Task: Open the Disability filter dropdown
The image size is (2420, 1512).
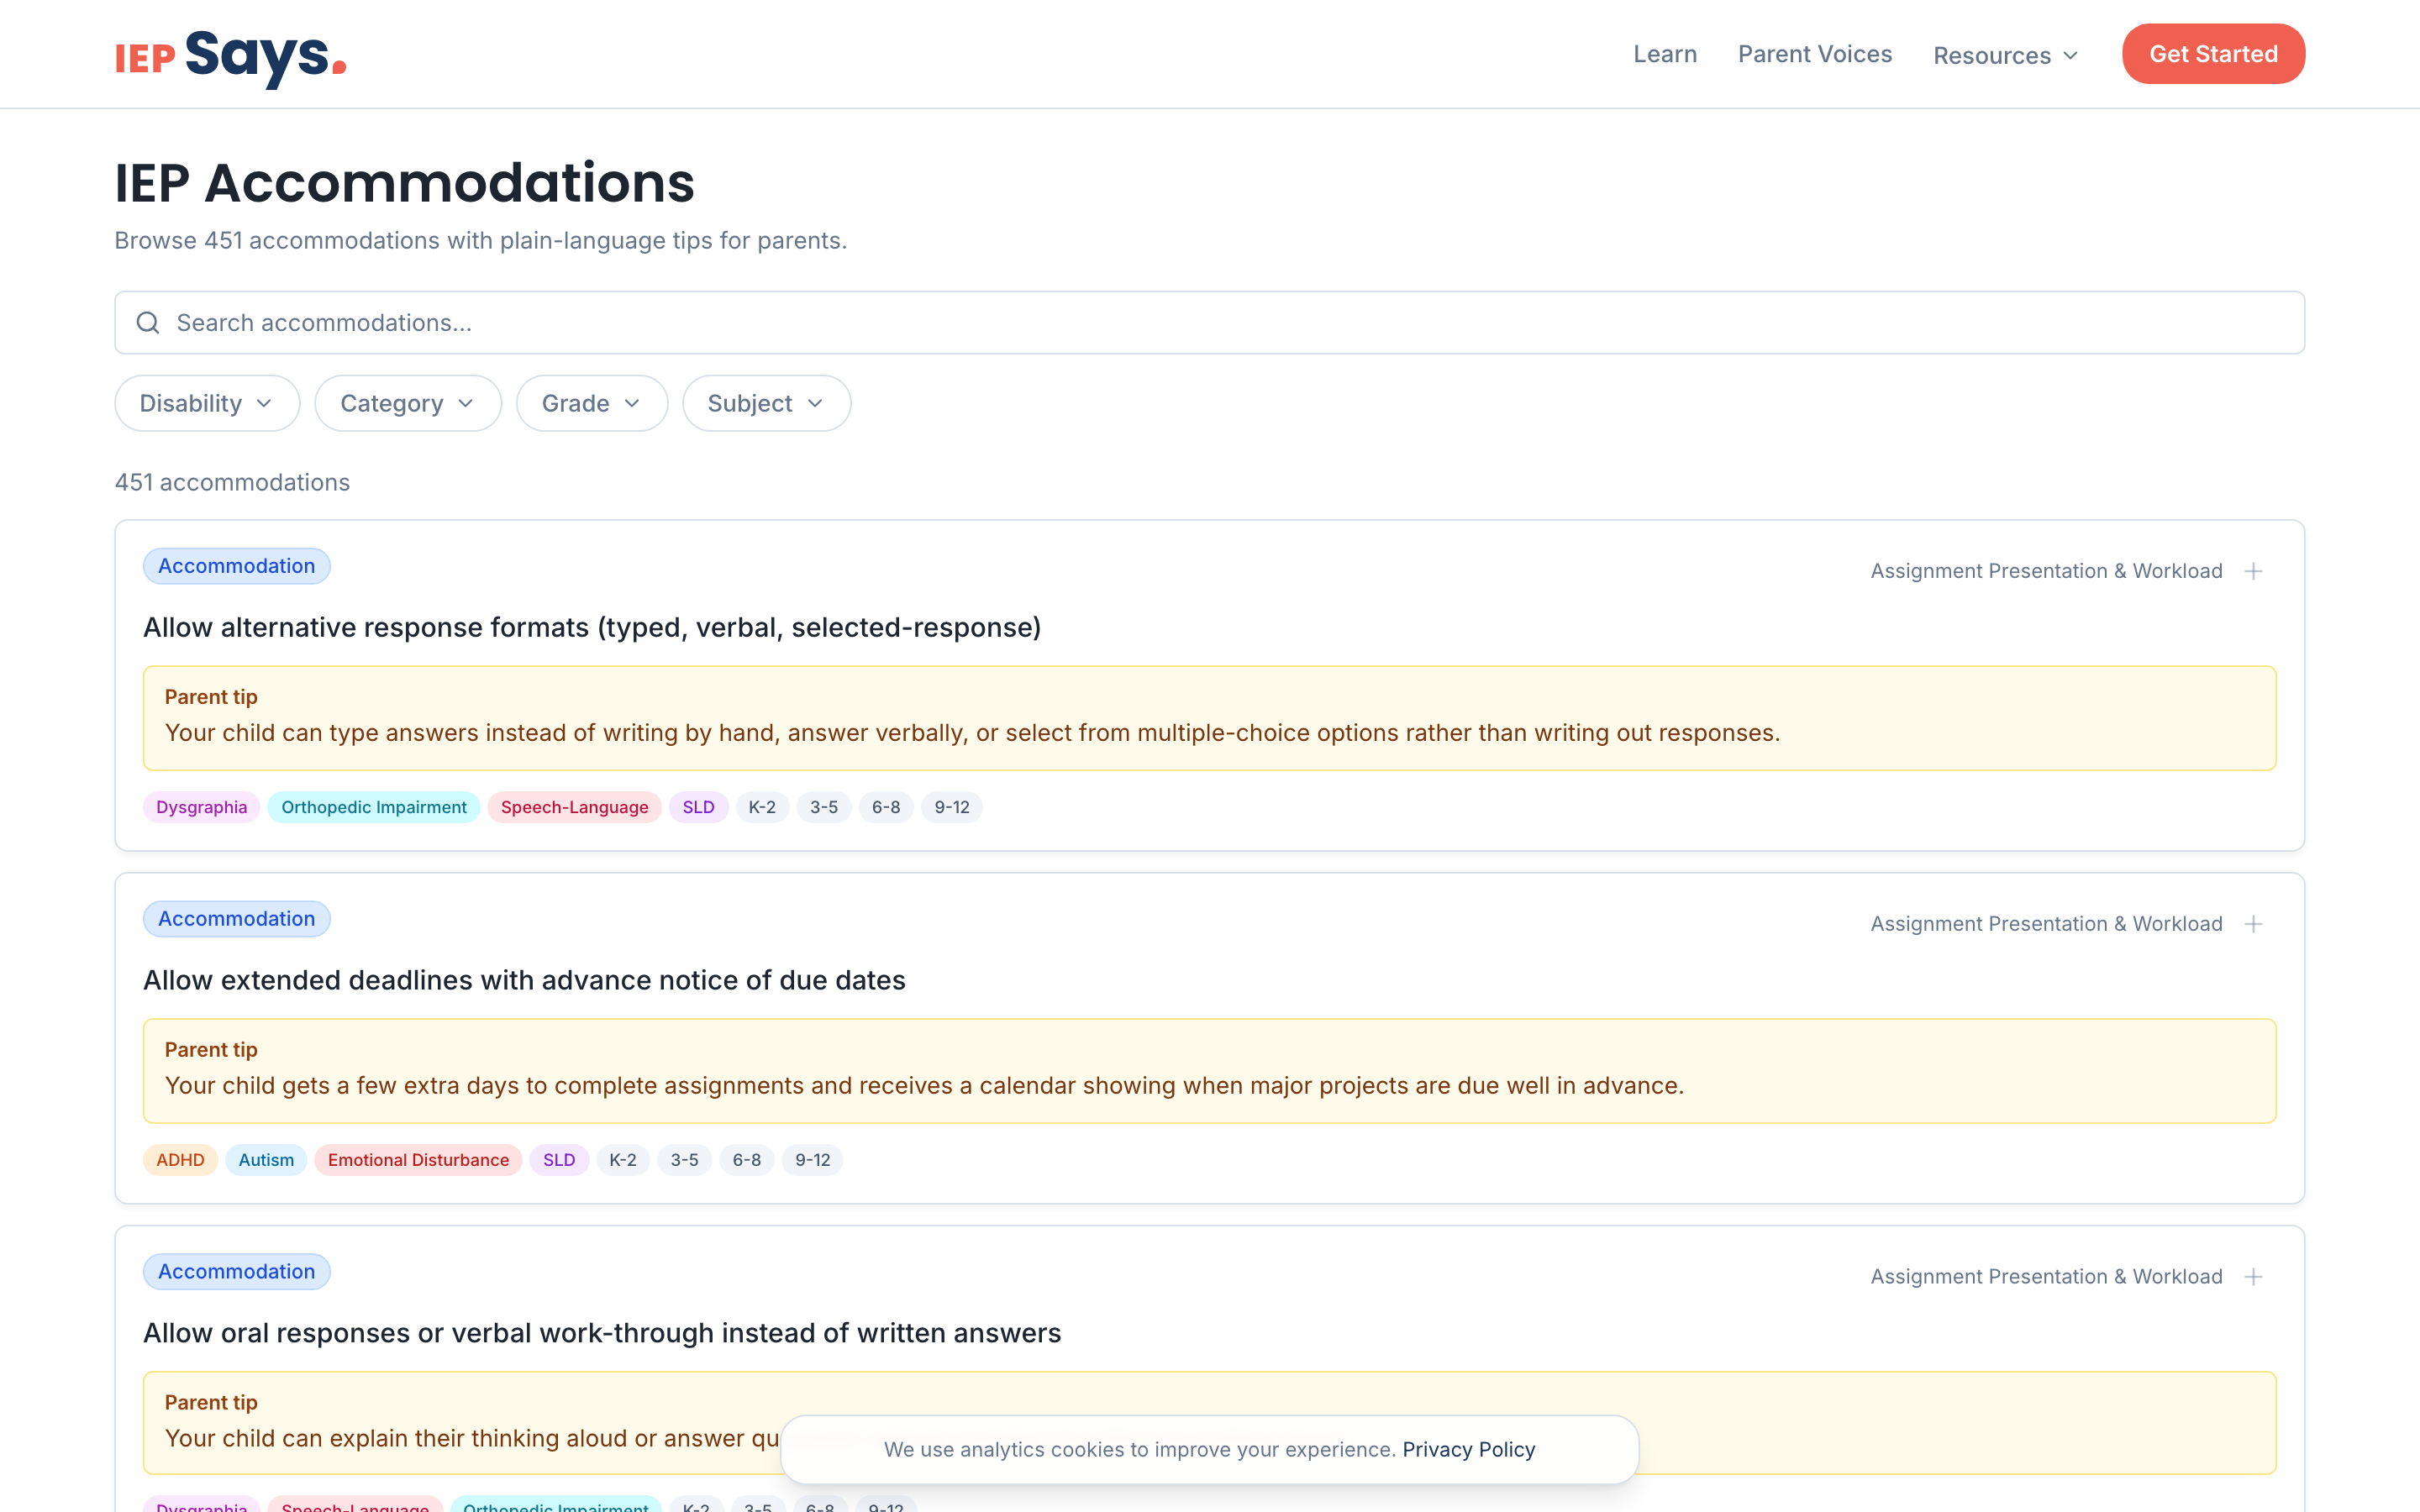Action: coord(206,403)
